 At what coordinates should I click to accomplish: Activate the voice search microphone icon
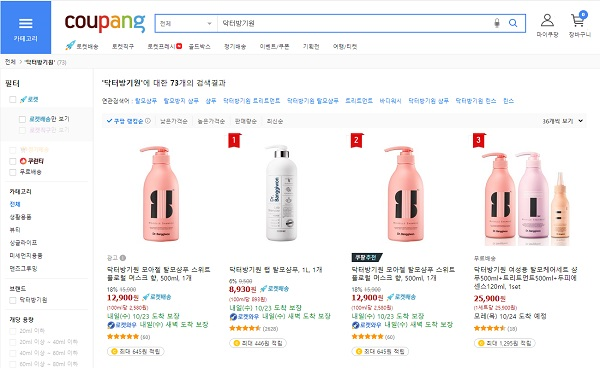497,23
